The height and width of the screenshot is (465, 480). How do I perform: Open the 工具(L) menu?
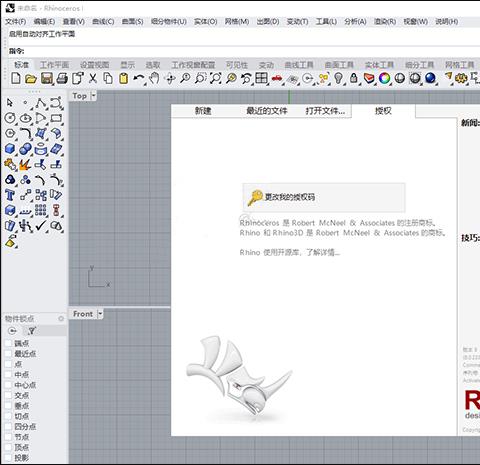(x=326, y=22)
